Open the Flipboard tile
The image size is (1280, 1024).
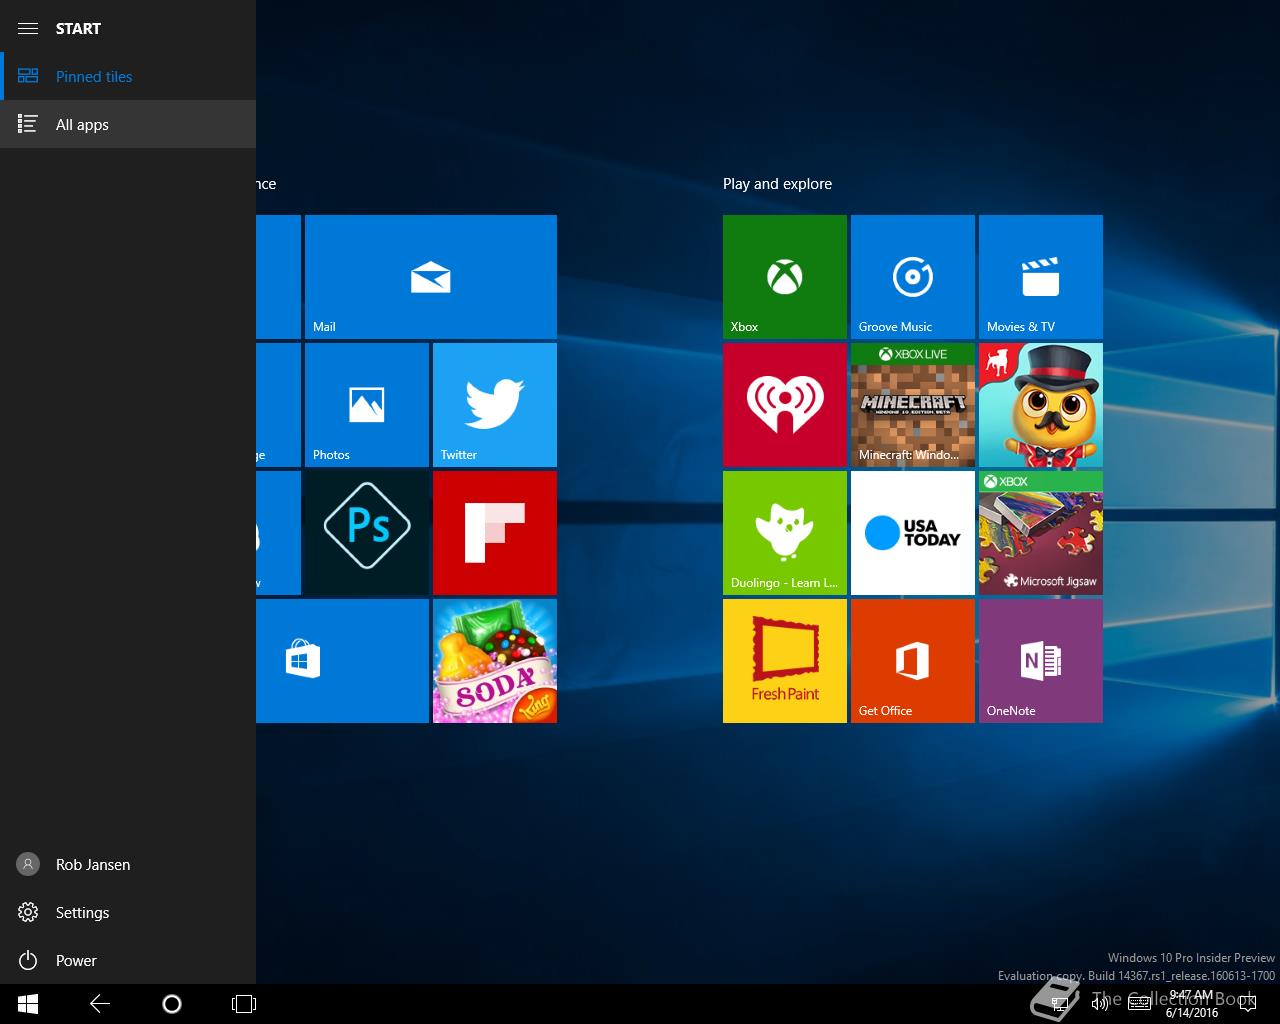pos(495,533)
